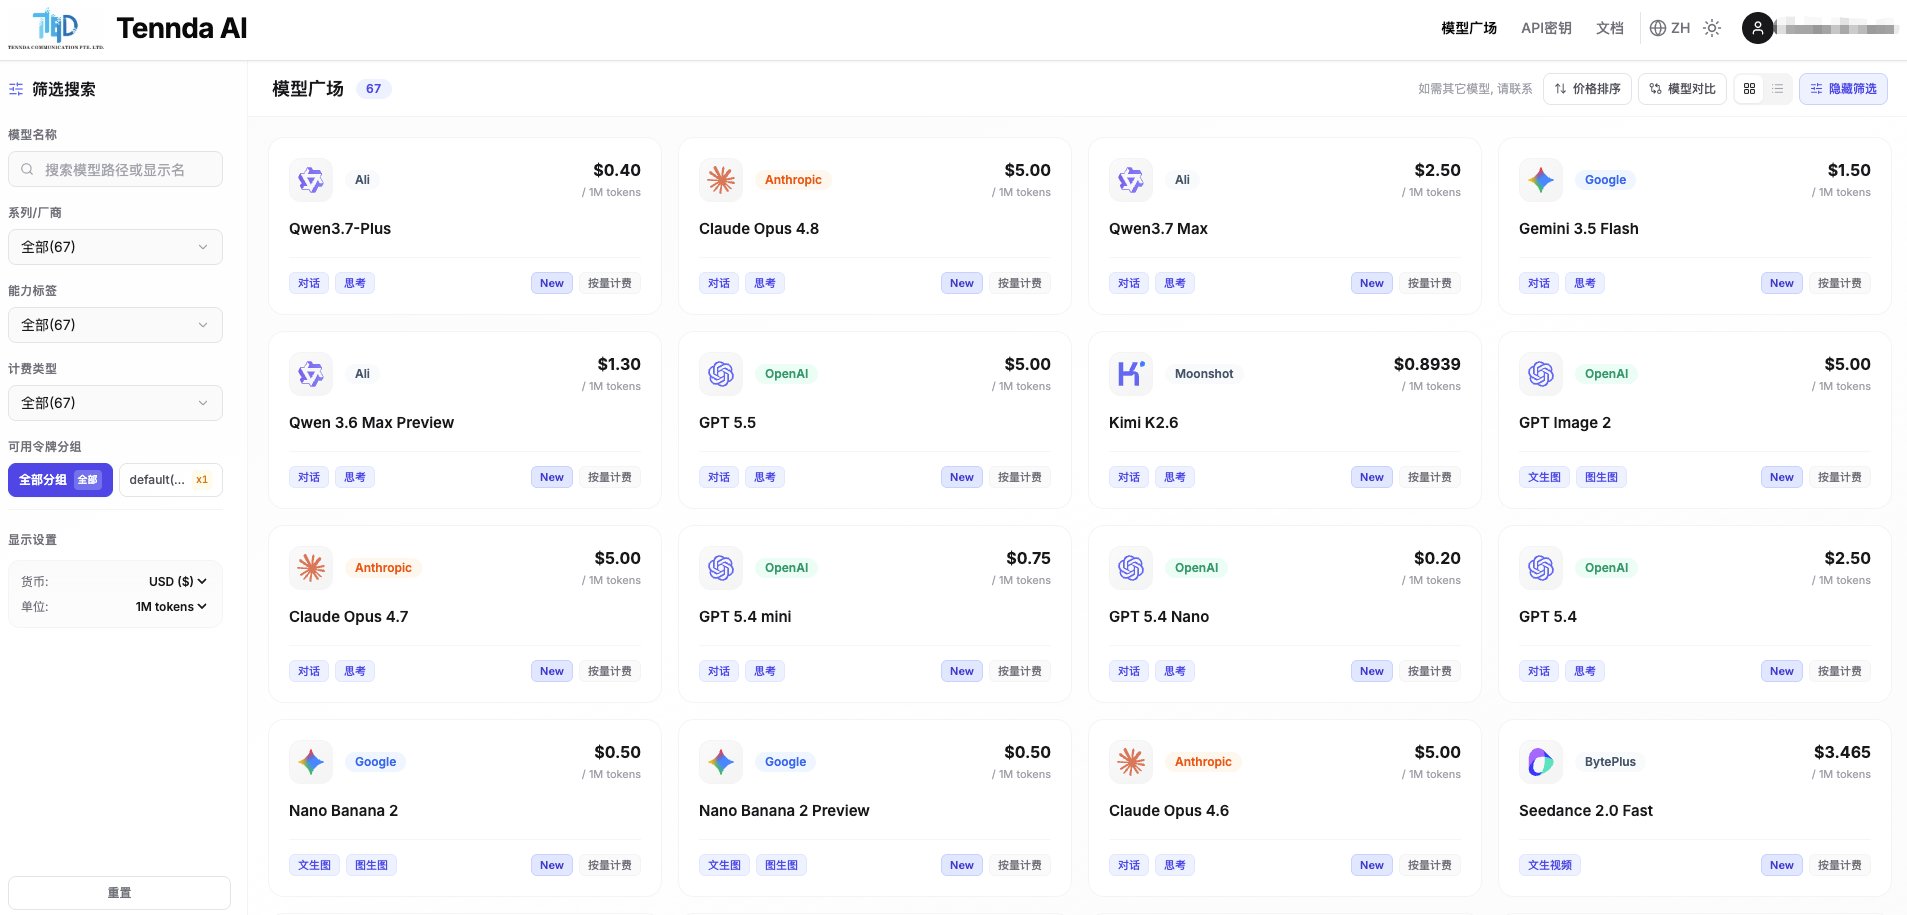1907x915 pixels.
Task: Click the 思考 tag on Claude Opus 4.8
Action: coord(765,283)
